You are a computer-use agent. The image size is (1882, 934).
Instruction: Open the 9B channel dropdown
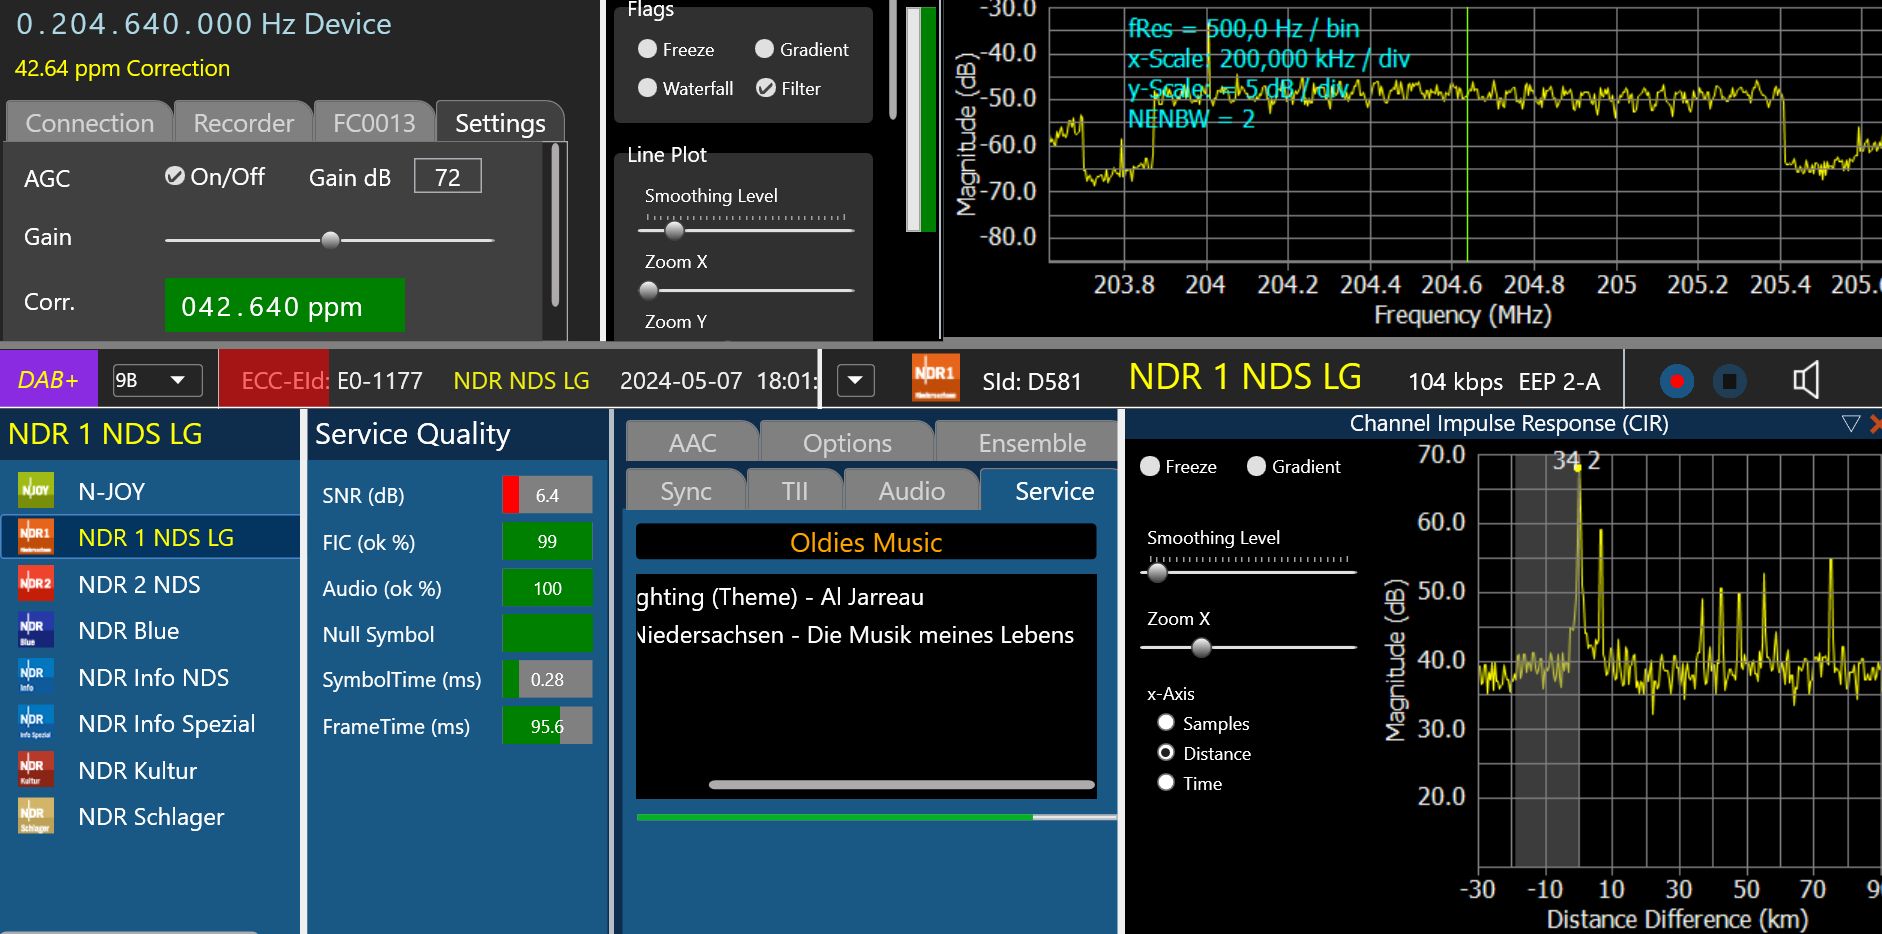coord(157,380)
